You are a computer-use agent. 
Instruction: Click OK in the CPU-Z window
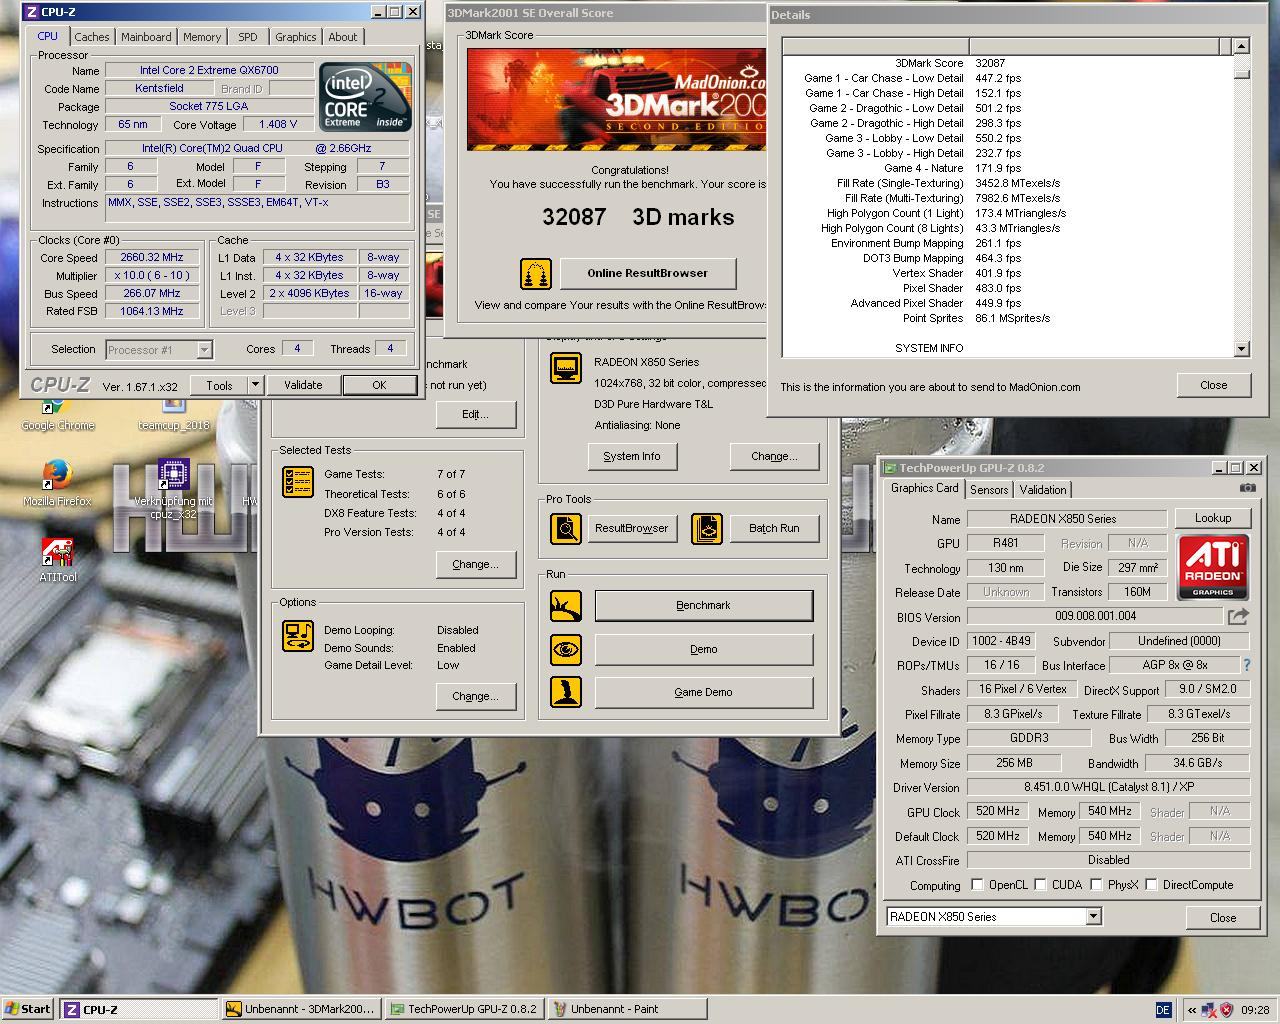click(x=379, y=385)
